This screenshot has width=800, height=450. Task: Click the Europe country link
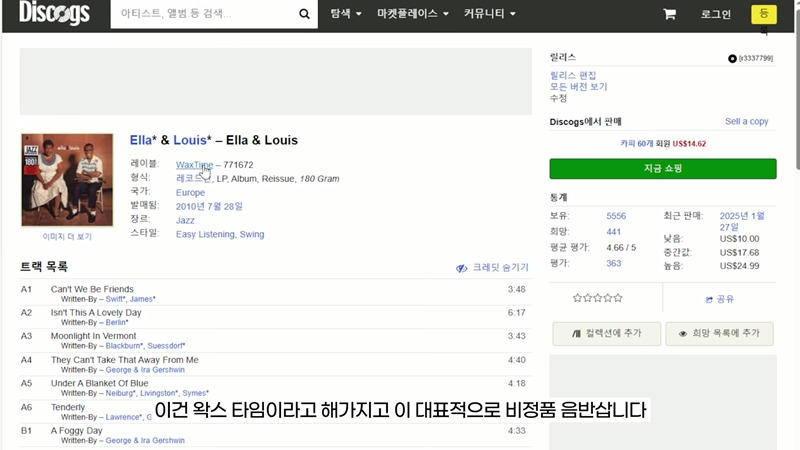tap(190, 193)
